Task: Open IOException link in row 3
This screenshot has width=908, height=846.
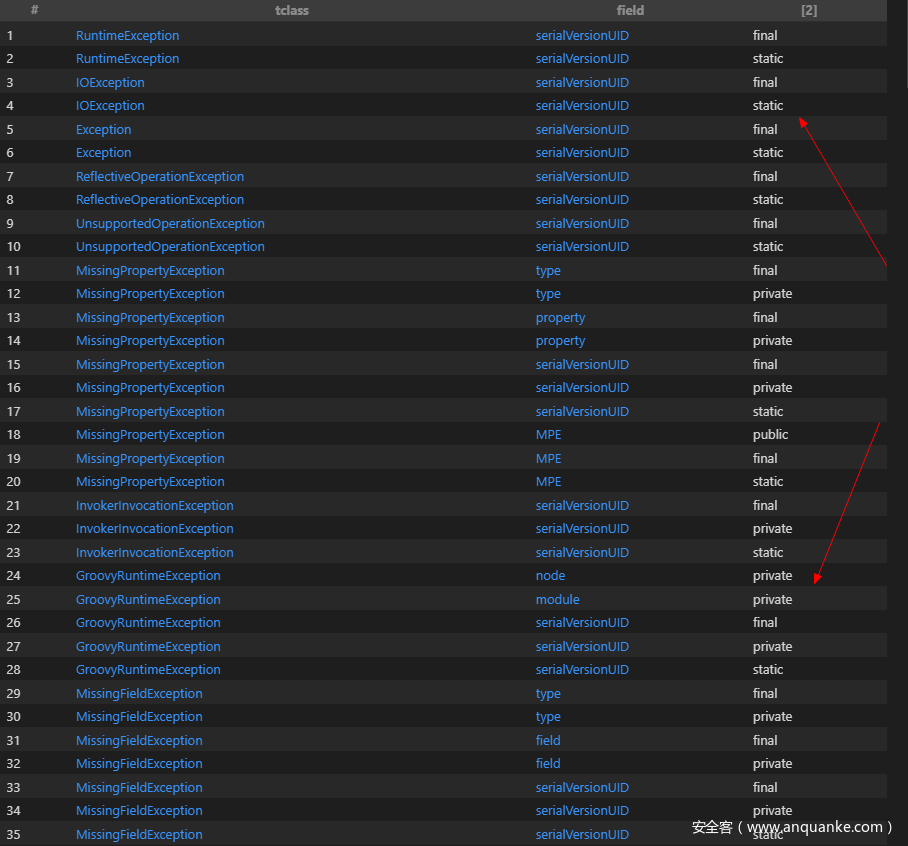Action: click(110, 82)
